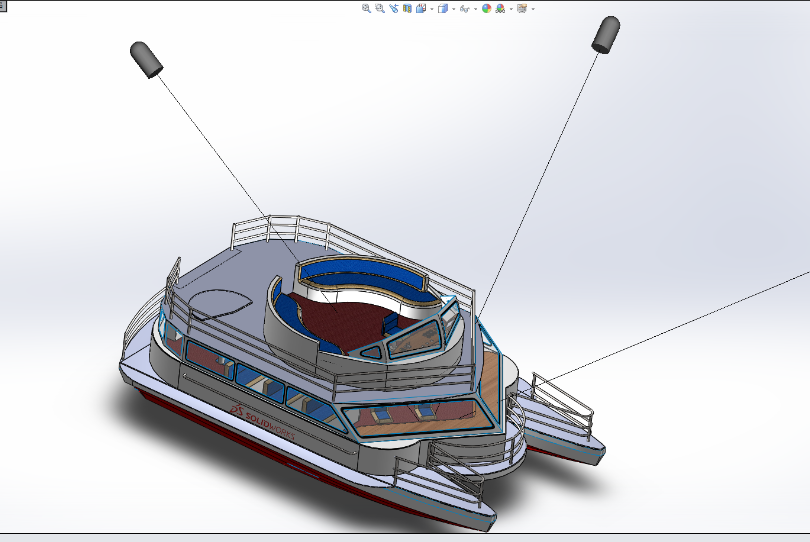Select the top-right spotlight lamp in the viewport
The height and width of the screenshot is (542, 810).
coord(605,35)
